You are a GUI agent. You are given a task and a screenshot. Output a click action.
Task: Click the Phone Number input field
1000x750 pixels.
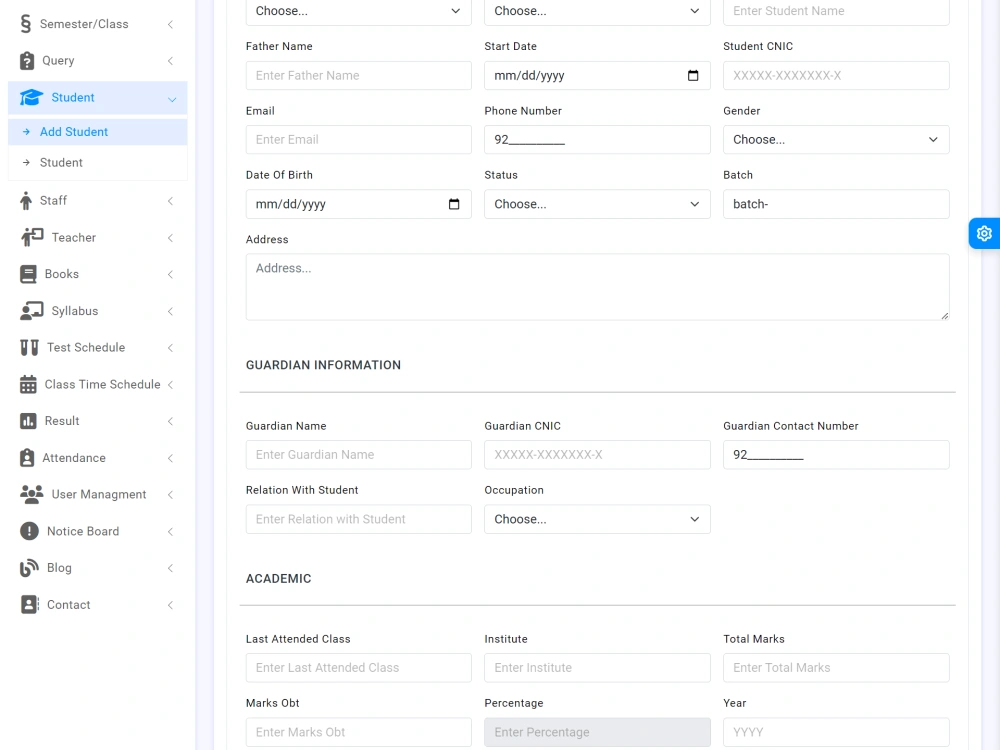pos(597,140)
